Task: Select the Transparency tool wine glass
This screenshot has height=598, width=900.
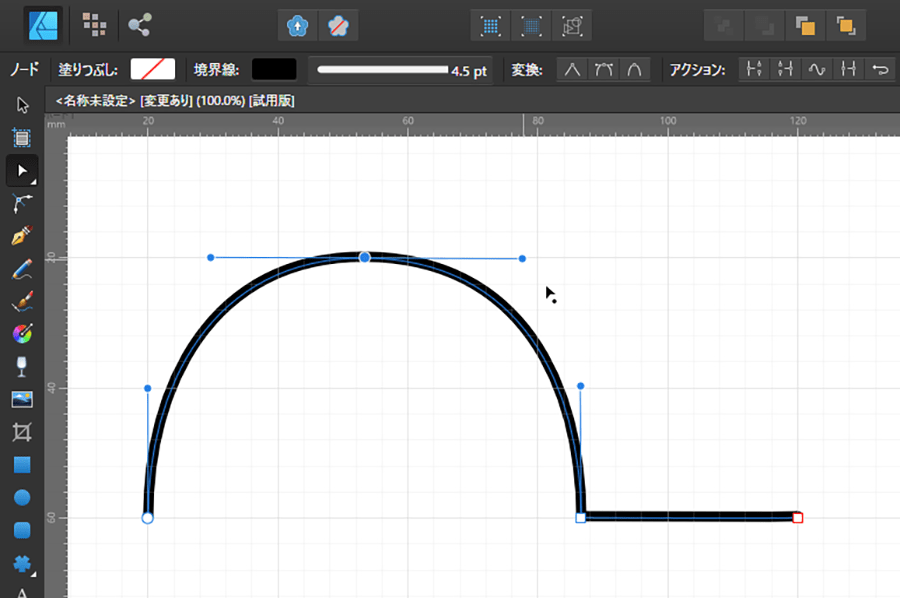Action: tap(22, 366)
